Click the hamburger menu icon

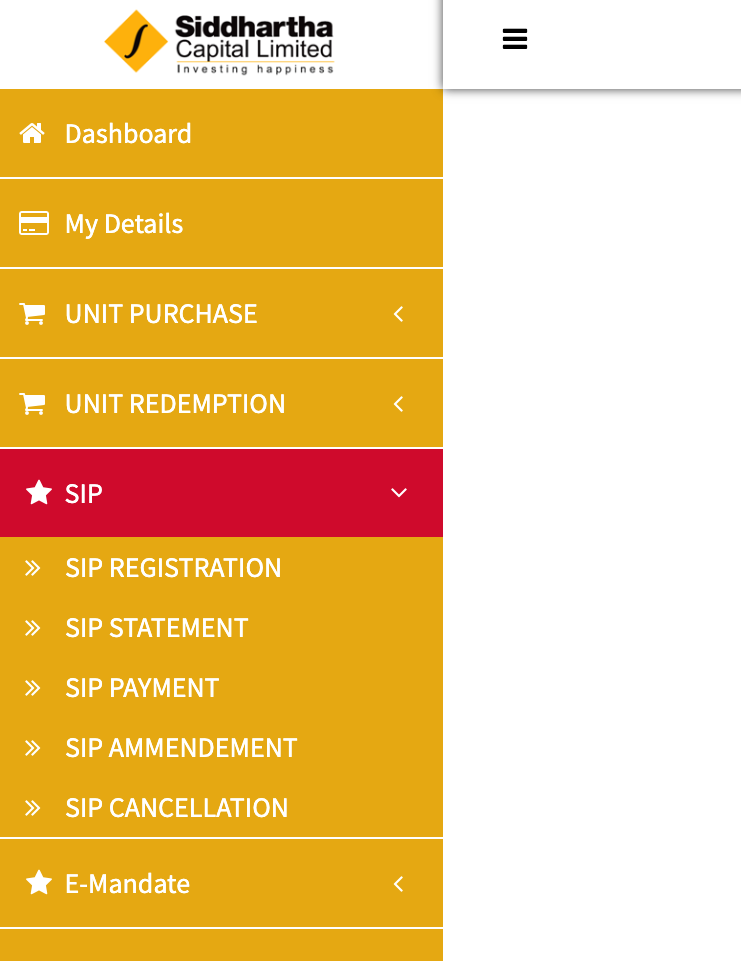(x=514, y=39)
